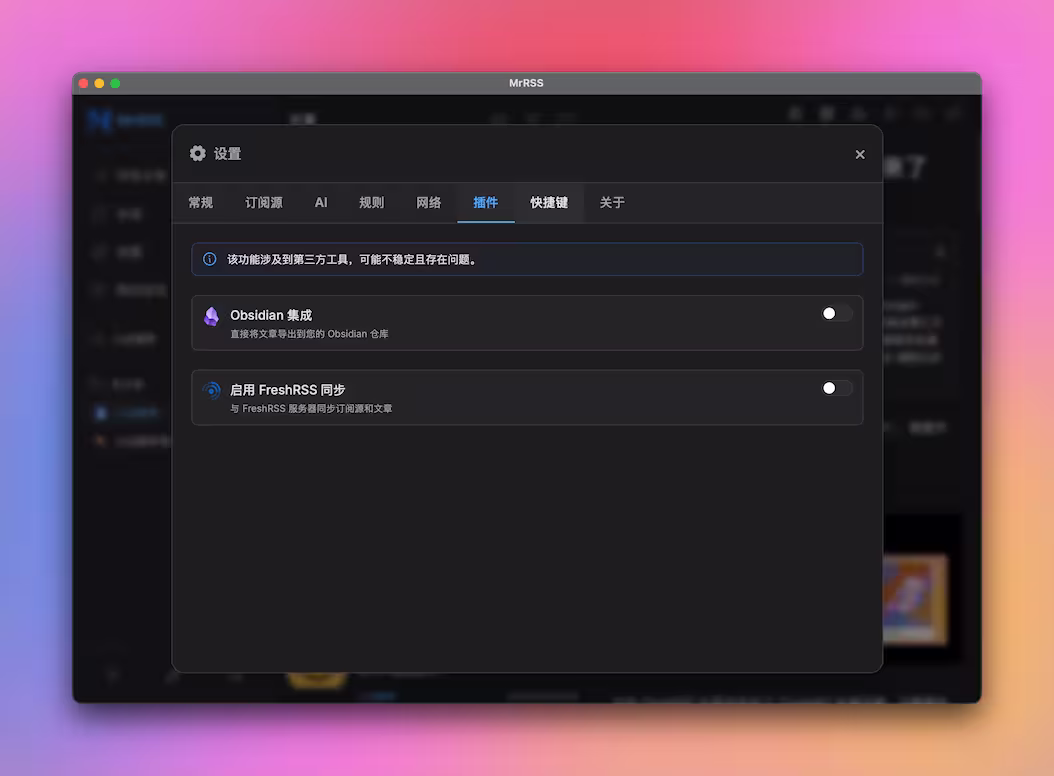Open the 关于 tab

coord(612,202)
